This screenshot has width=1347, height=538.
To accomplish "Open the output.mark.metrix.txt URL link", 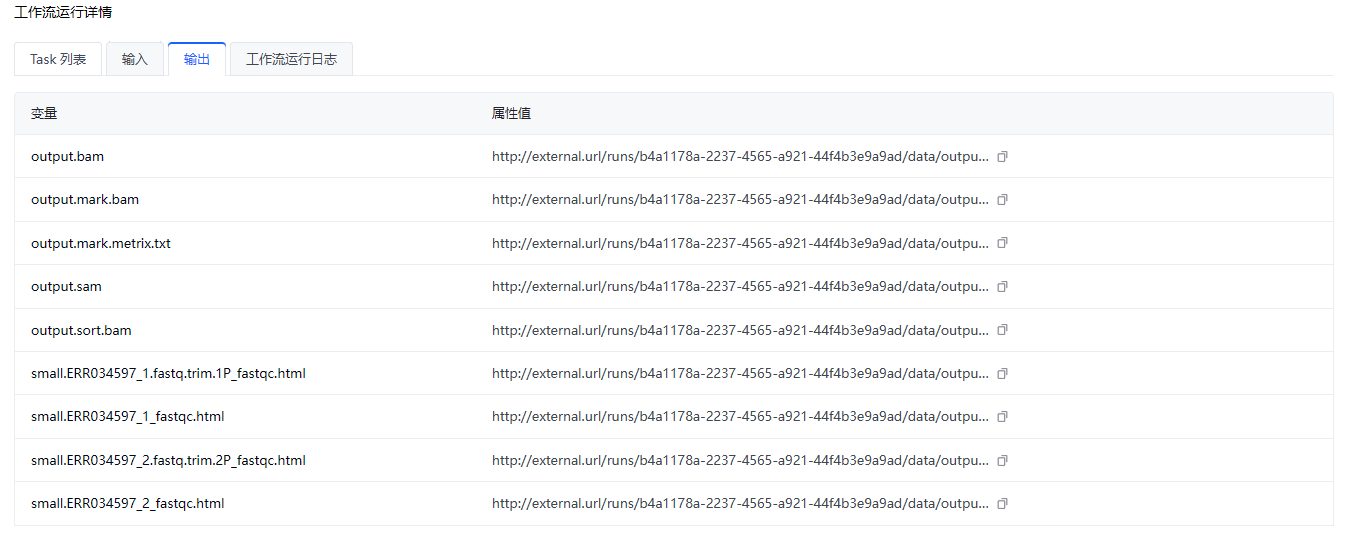I will [740, 243].
